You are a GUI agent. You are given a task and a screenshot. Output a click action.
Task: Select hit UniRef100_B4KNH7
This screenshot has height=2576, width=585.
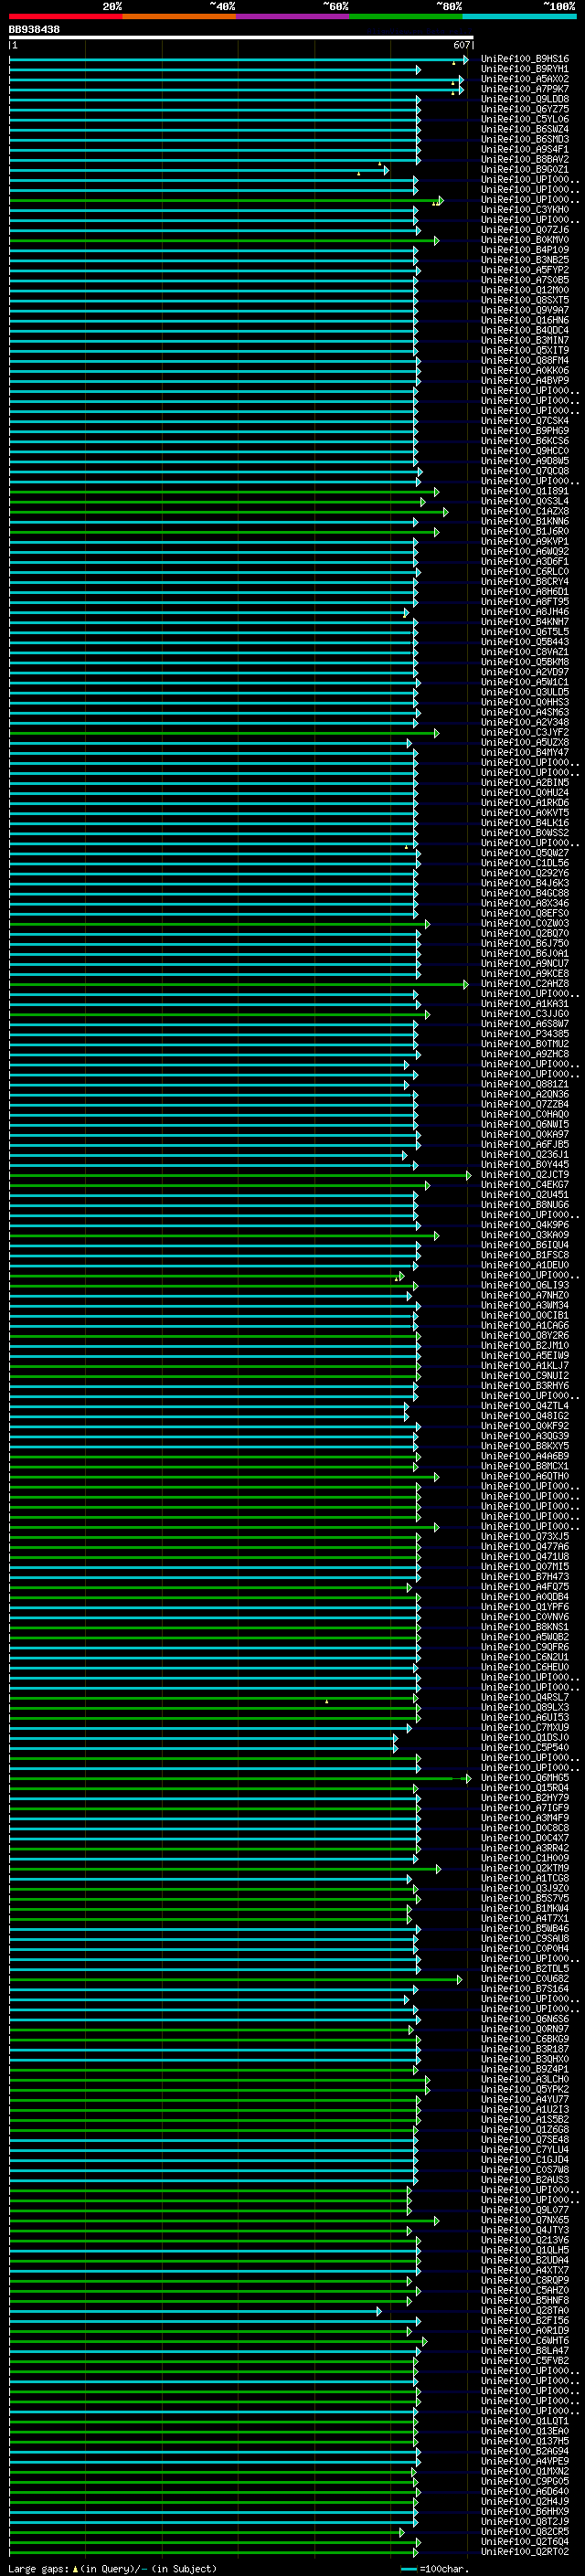pos(525,622)
